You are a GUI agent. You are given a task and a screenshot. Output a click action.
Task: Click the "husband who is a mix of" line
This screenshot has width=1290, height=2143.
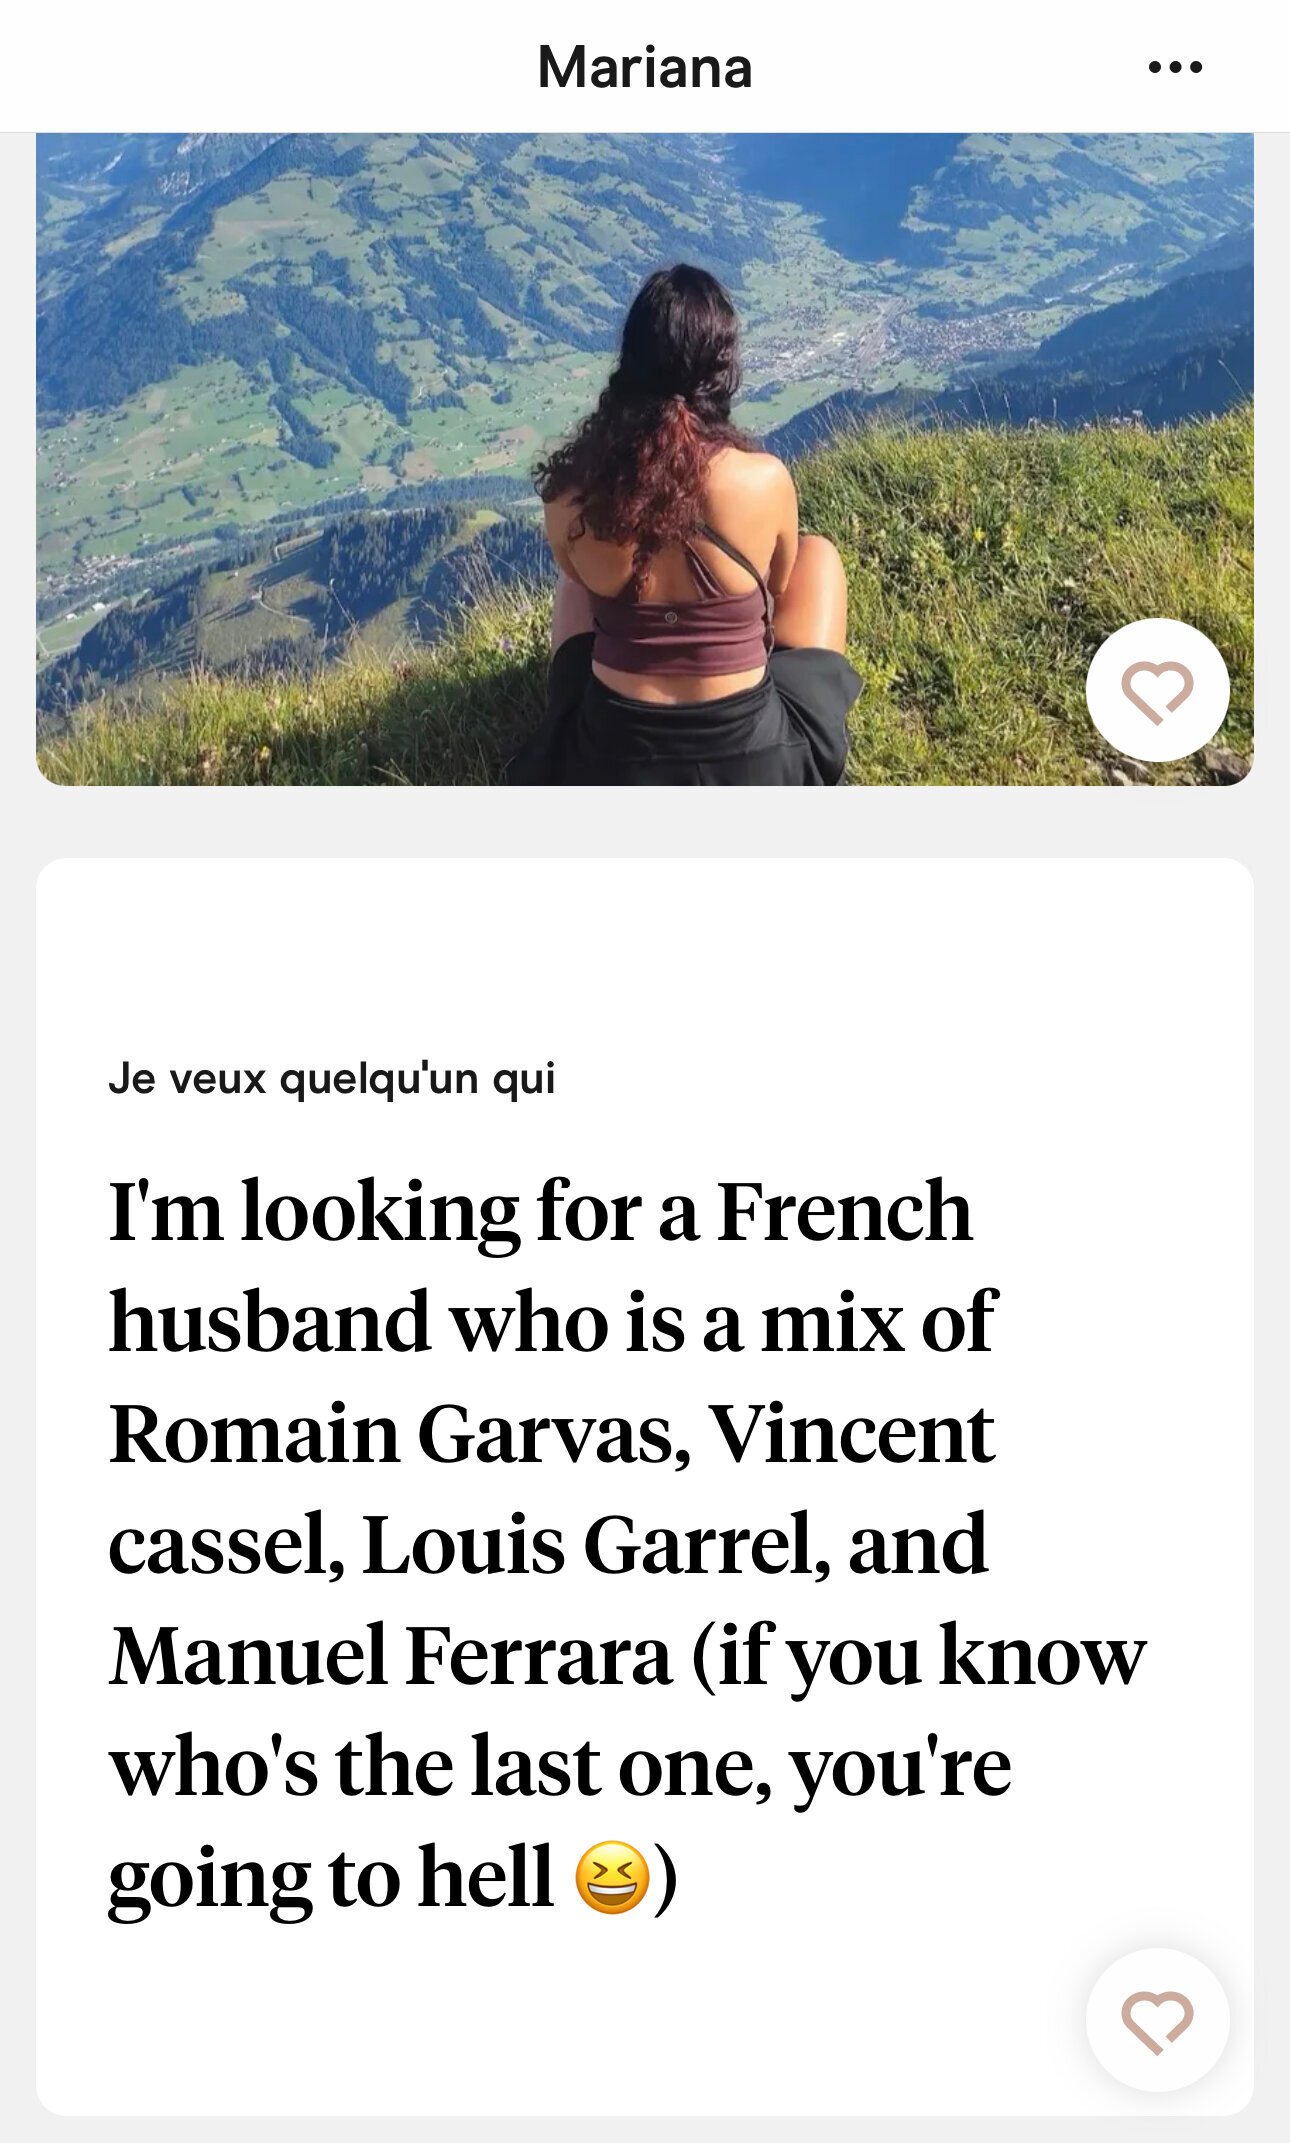coord(552,1323)
